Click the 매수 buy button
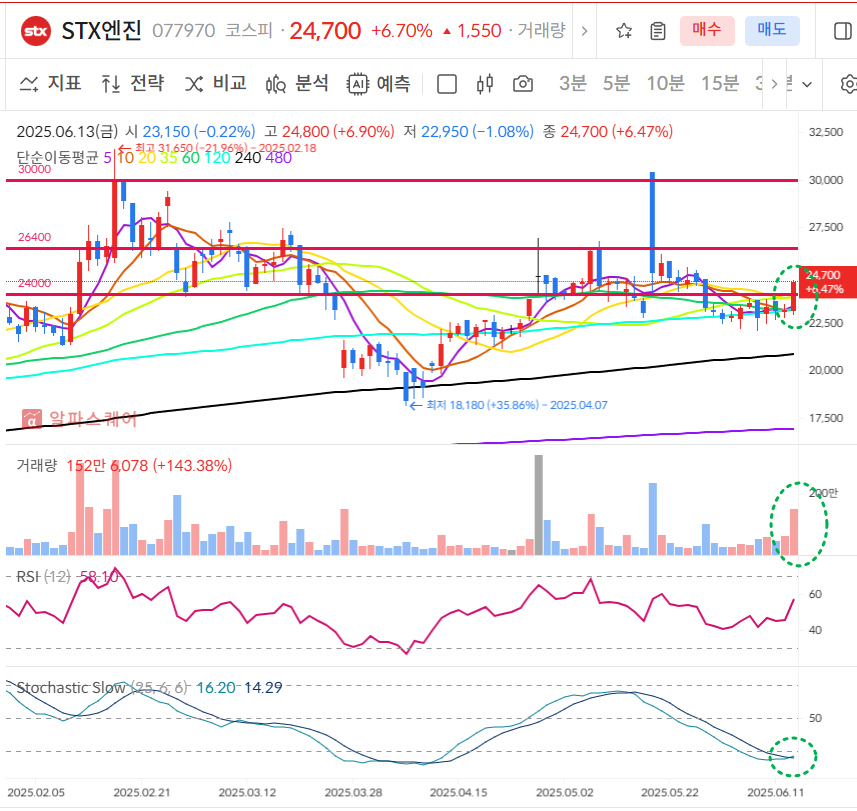 [707, 29]
